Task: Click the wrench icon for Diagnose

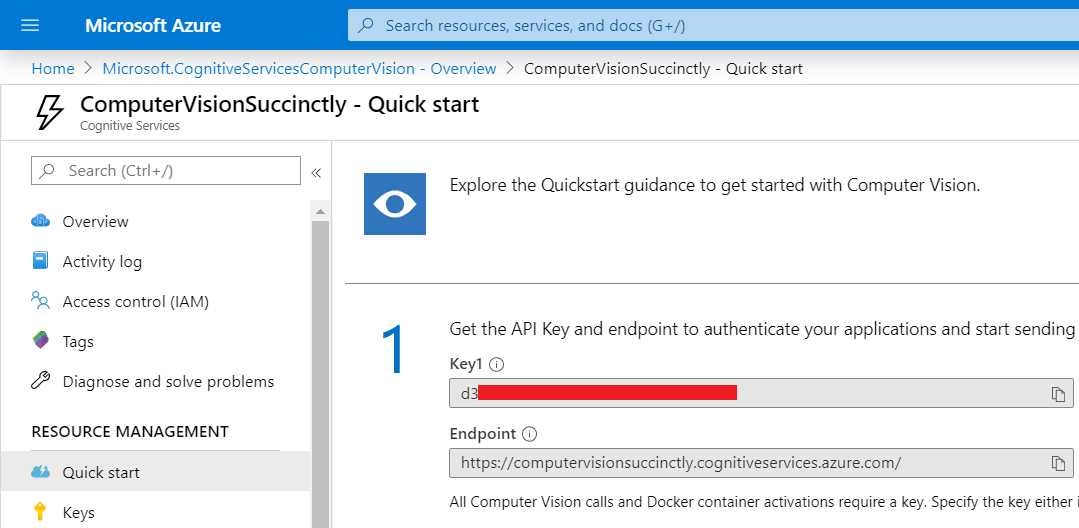Action: pos(41,381)
